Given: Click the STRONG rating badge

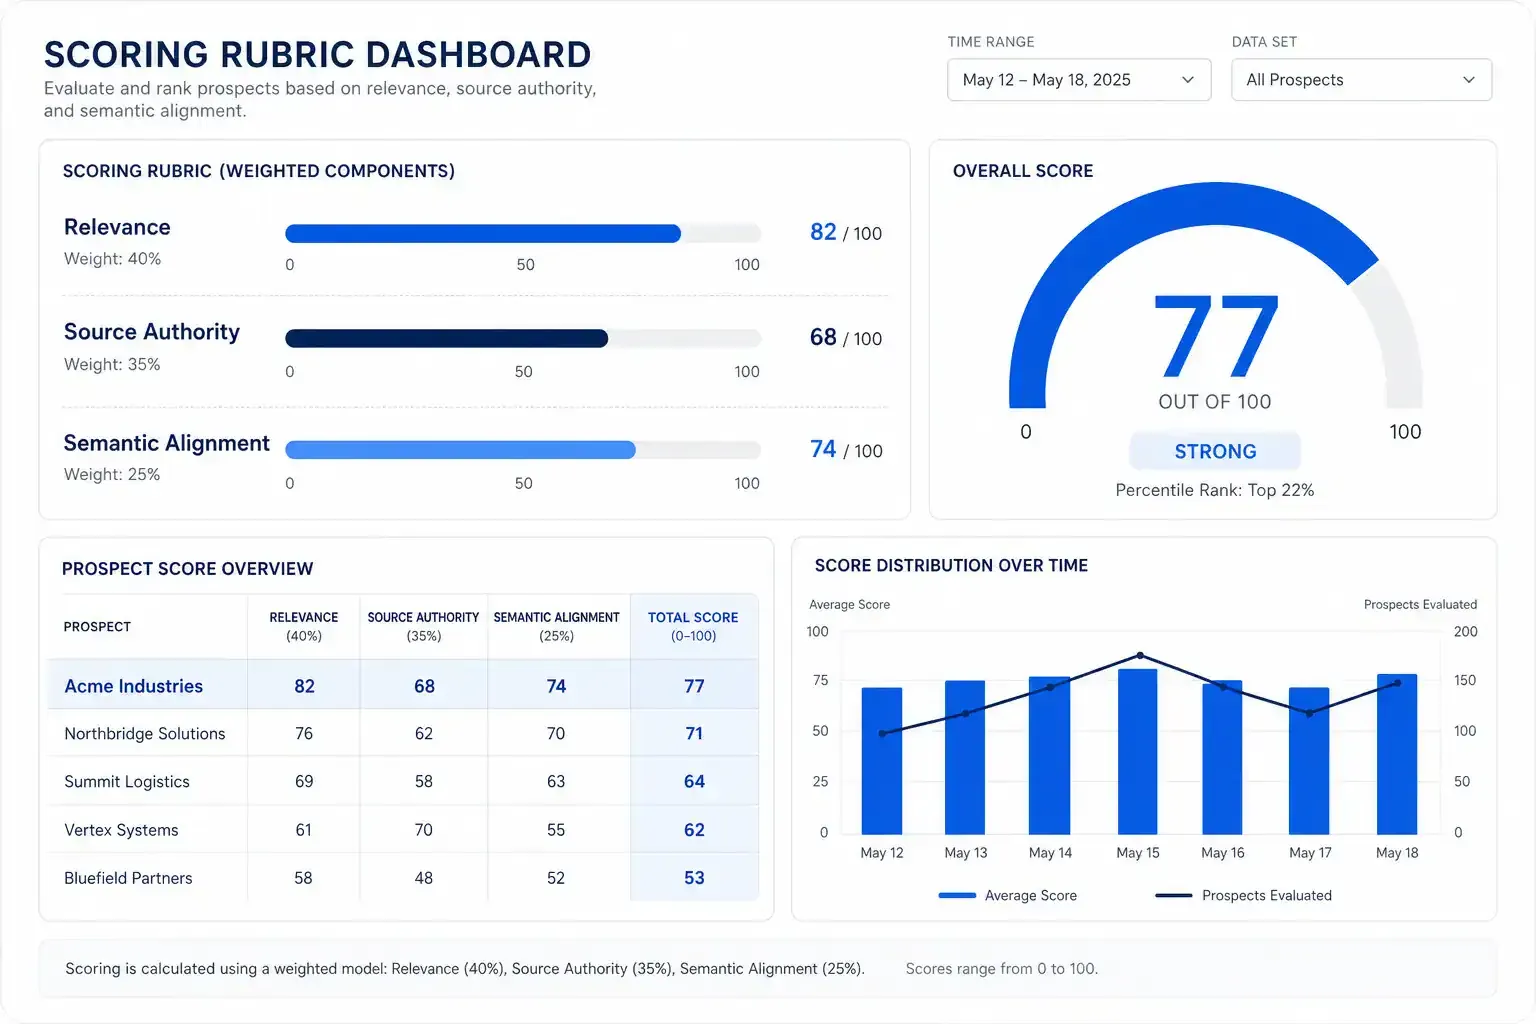Looking at the screenshot, I should pos(1215,451).
